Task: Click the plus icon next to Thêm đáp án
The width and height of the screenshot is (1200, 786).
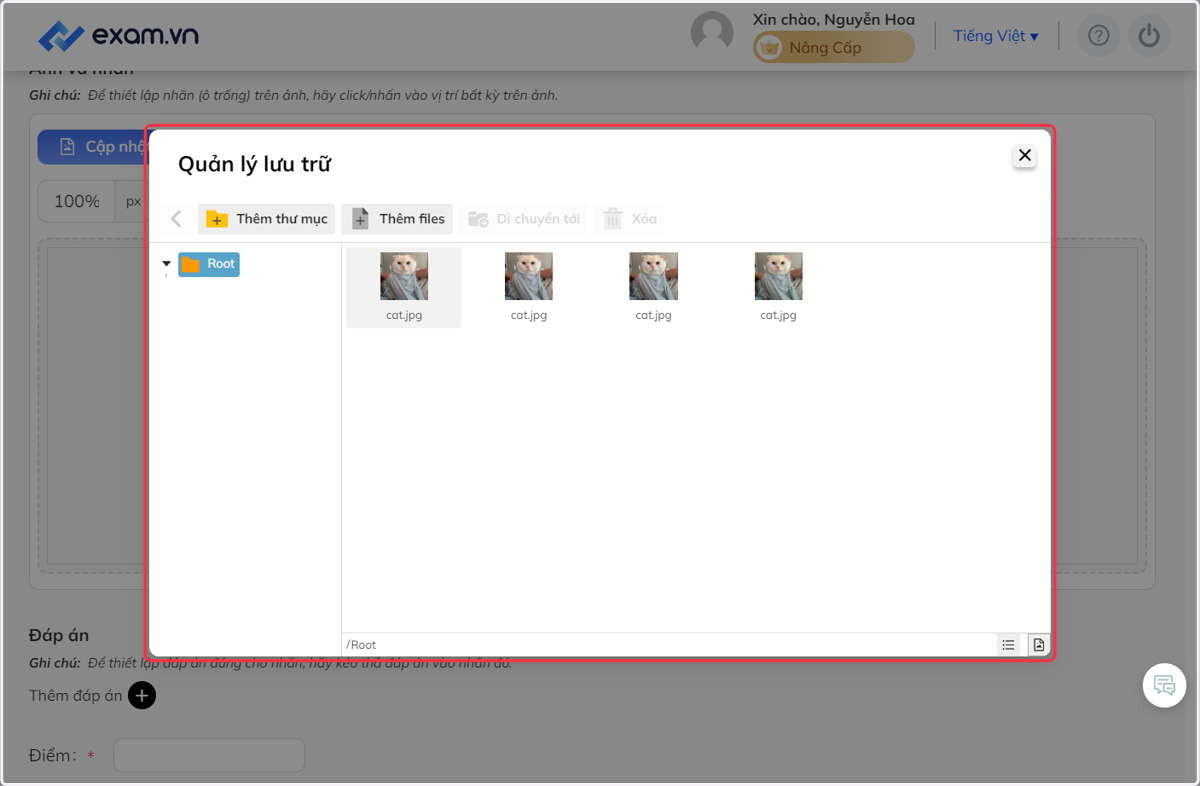Action: 142,696
